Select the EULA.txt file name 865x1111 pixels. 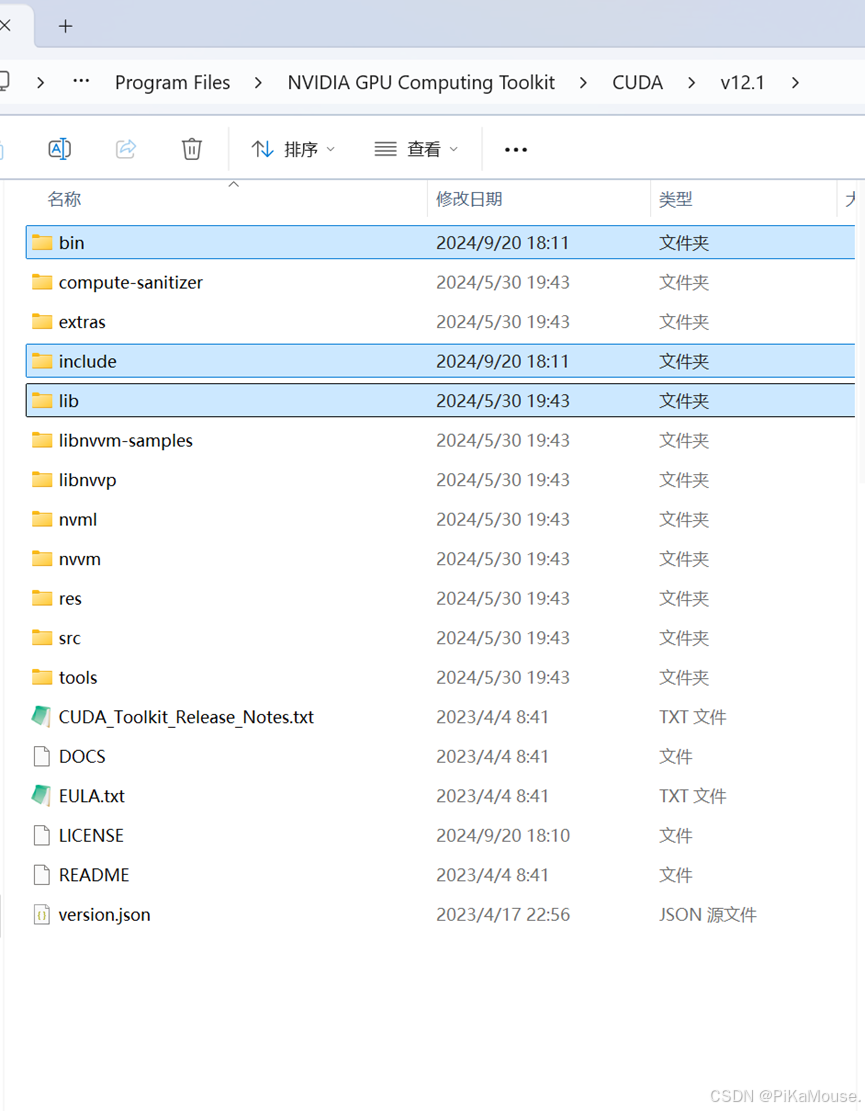pyautogui.click(x=91, y=796)
